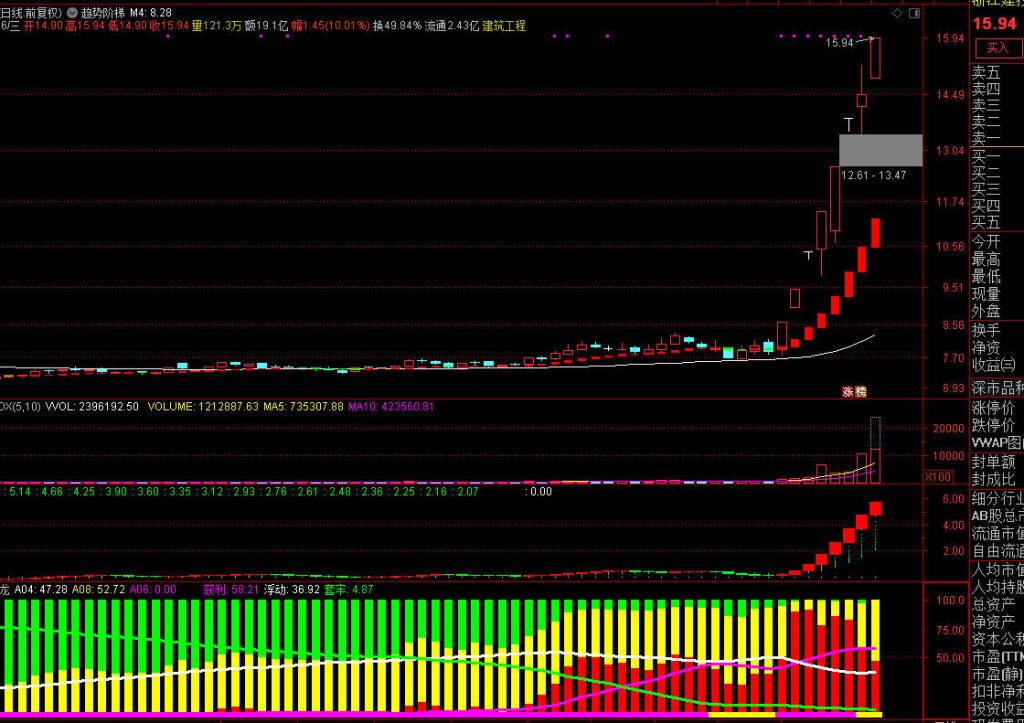Click the latest candlestick at 15.94
Image resolution: width=1024 pixels, height=723 pixels.
pos(875,58)
